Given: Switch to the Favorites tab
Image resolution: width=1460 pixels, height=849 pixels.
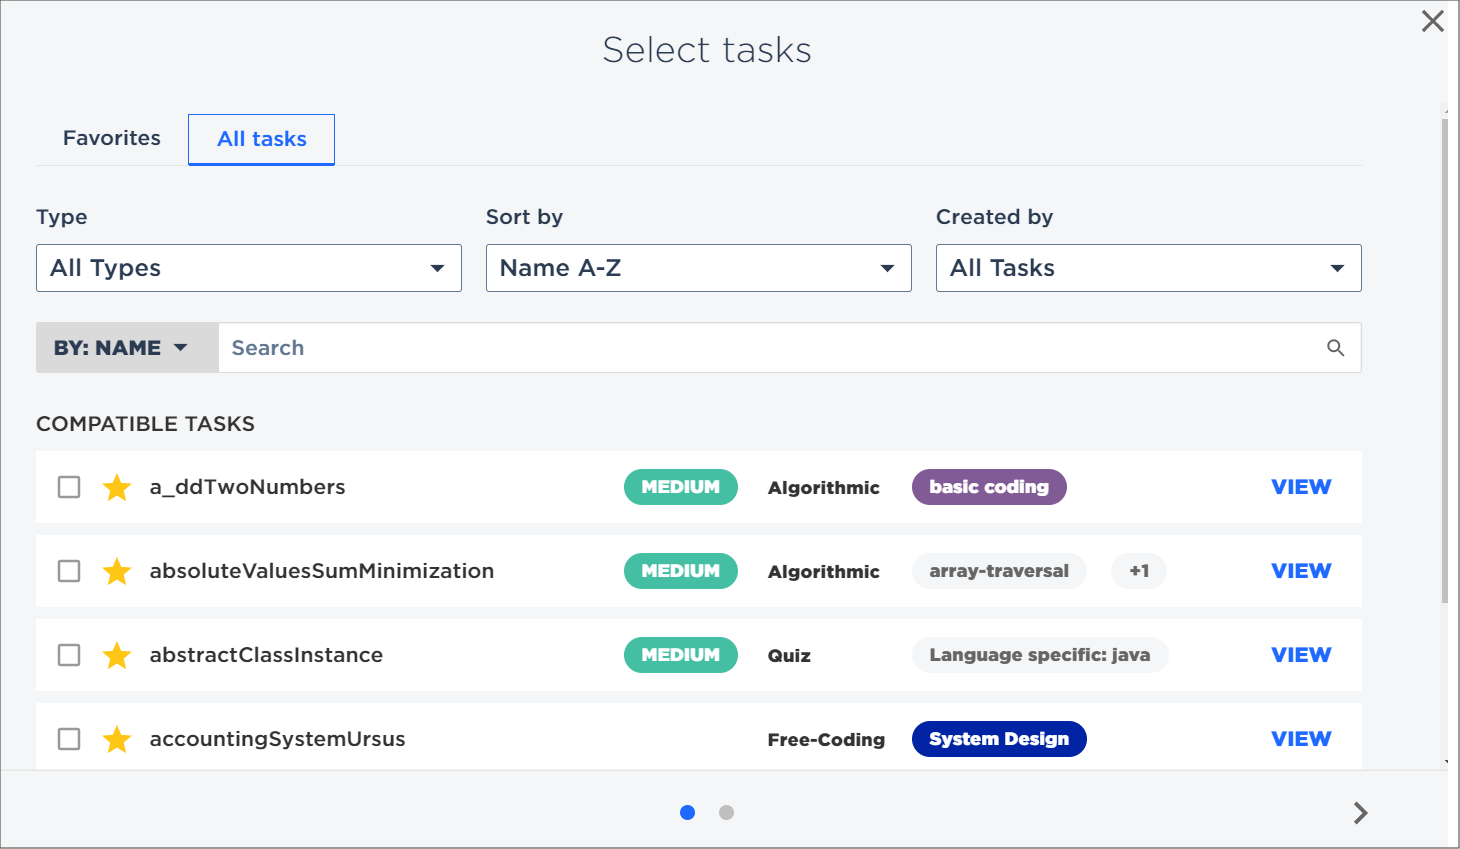Looking at the screenshot, I should click(x=112, y=138).
